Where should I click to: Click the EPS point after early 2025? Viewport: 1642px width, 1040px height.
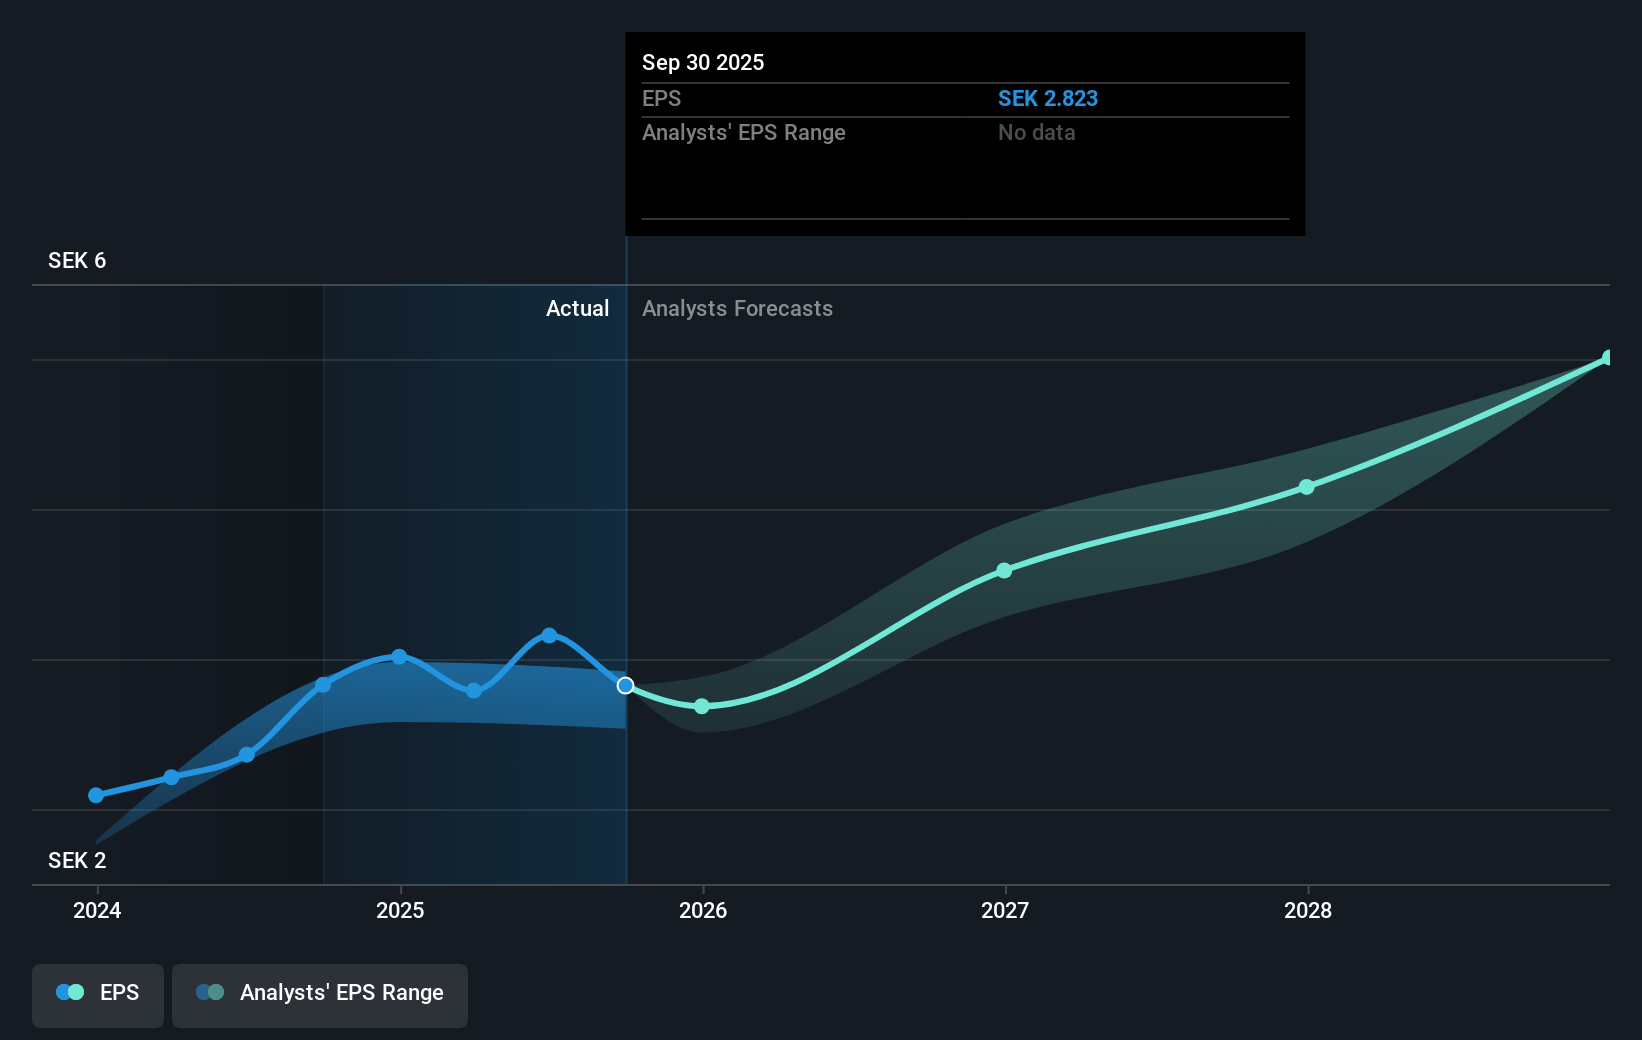[x=474, y=691]
